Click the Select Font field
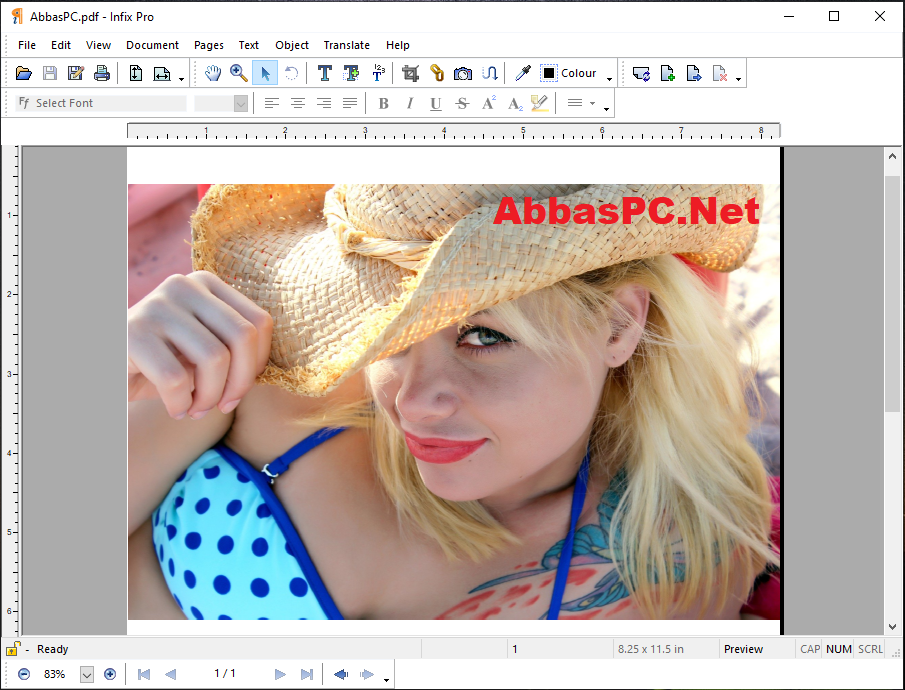Image resolution: width=905 pixels, height=690 pixels. coord(101,103)
